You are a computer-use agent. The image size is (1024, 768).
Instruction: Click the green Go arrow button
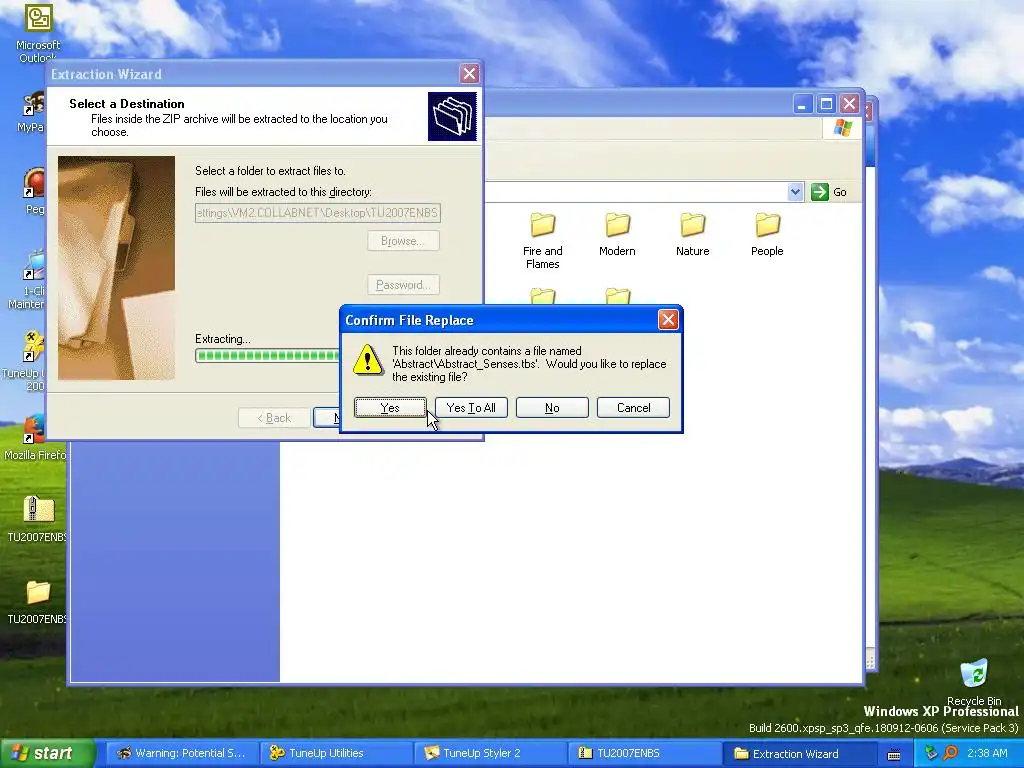(x=820, y=192)
